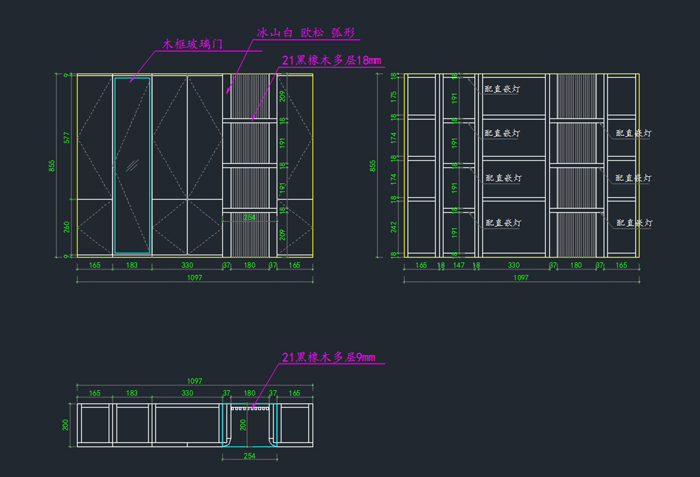This screenshot has width=700, height=477.
Task: Click the dotted light strip in plan view
Action: click(x=250, y=408)
